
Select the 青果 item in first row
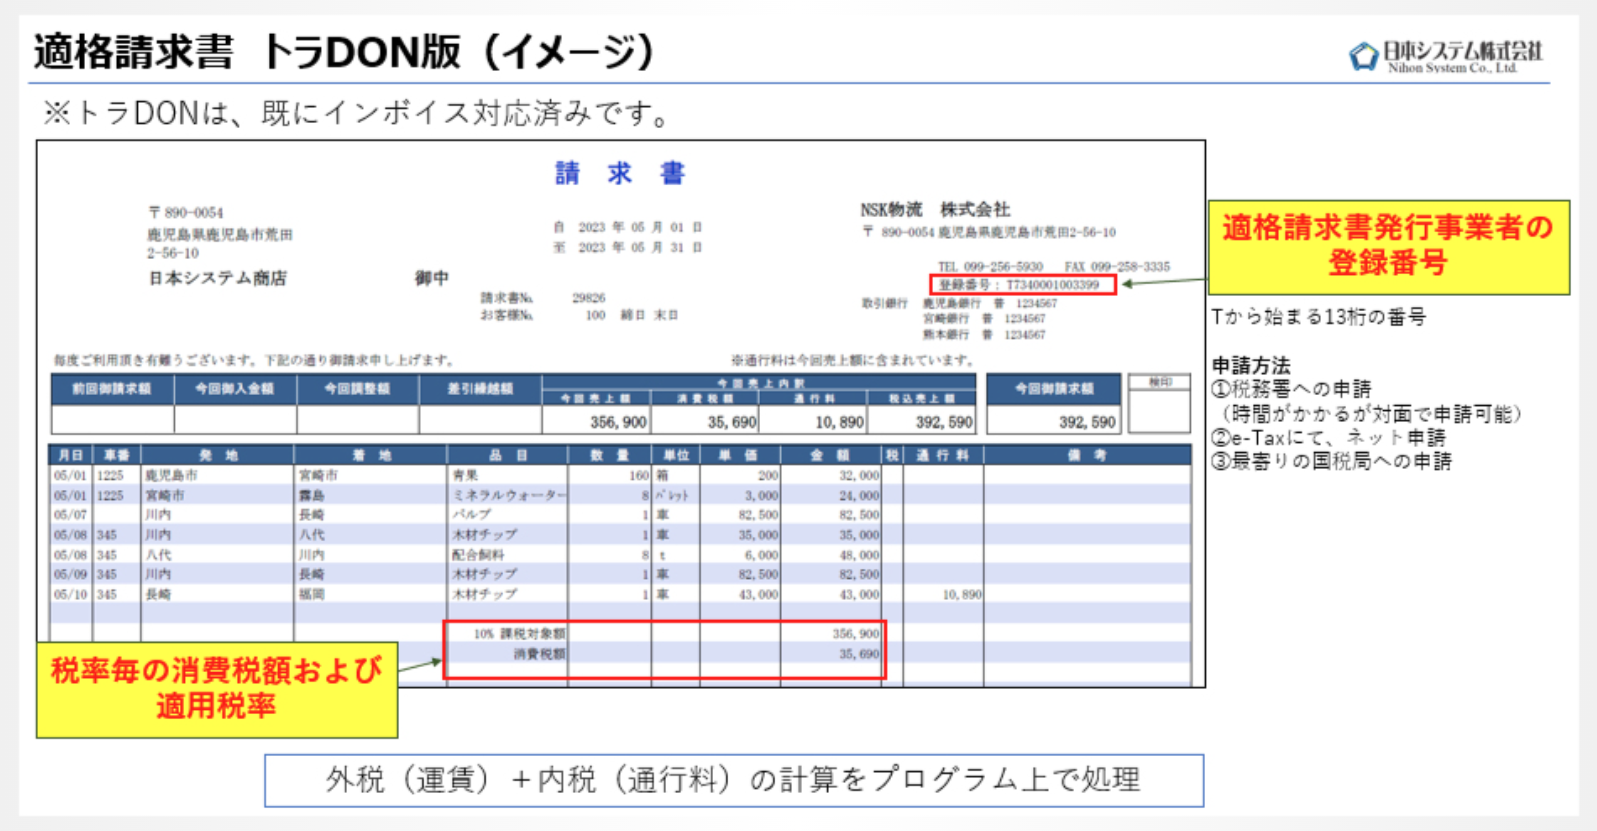(466, 476)
